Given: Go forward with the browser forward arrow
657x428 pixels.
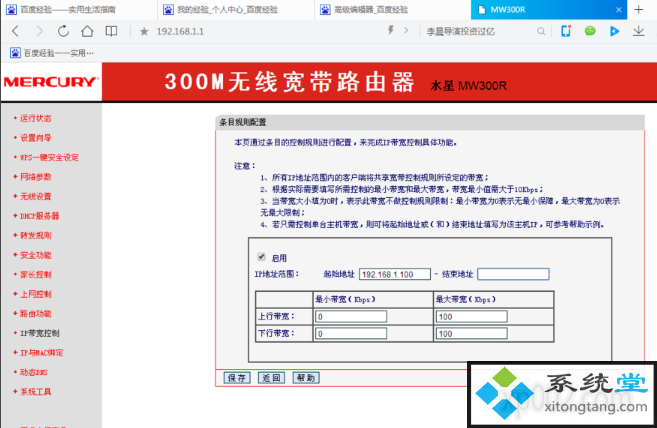Looking at the screenshot, I should click(x=39, y=31).
